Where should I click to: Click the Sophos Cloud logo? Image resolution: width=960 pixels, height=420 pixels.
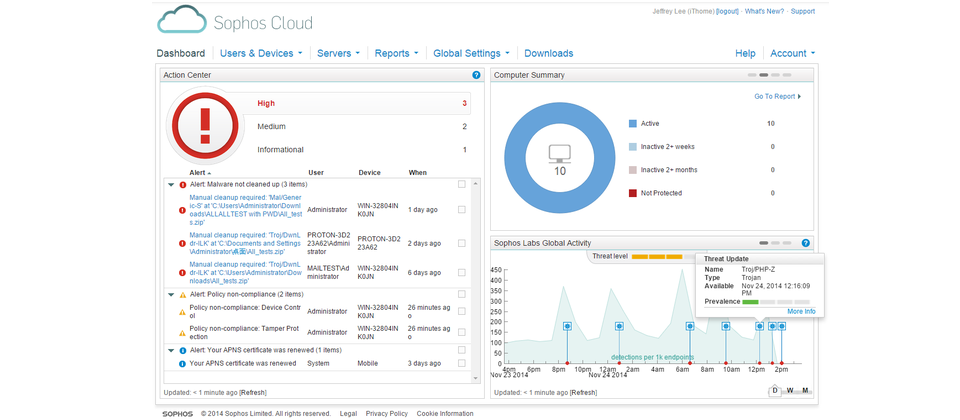coord(234,20)
